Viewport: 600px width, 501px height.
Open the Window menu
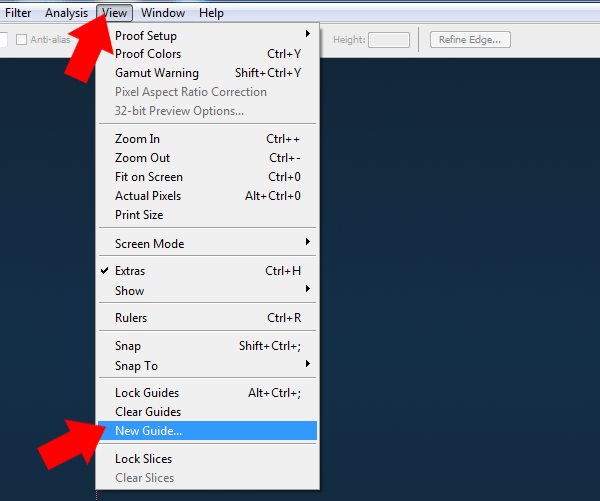pyautogui.click(x=163, y=13)
